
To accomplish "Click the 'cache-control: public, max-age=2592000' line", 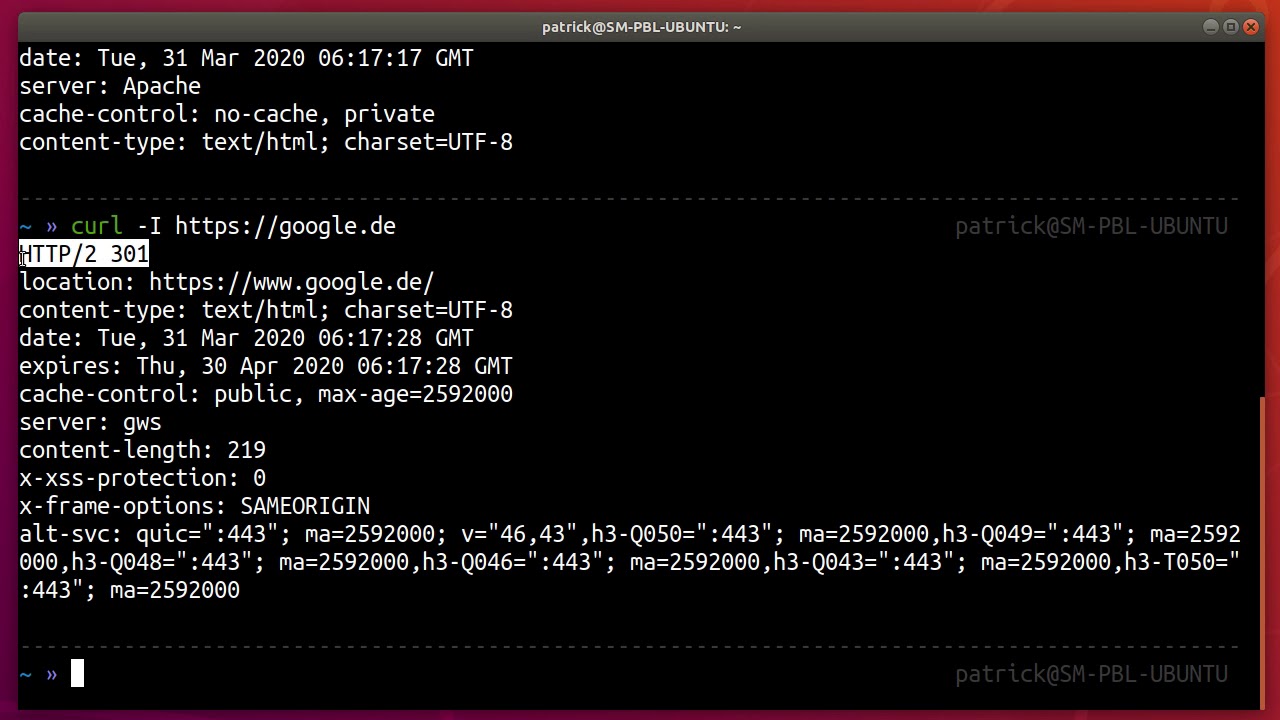I will 265,394.
